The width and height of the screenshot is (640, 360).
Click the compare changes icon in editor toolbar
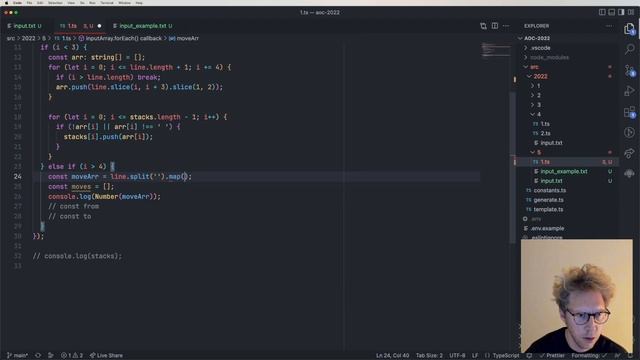483,26
